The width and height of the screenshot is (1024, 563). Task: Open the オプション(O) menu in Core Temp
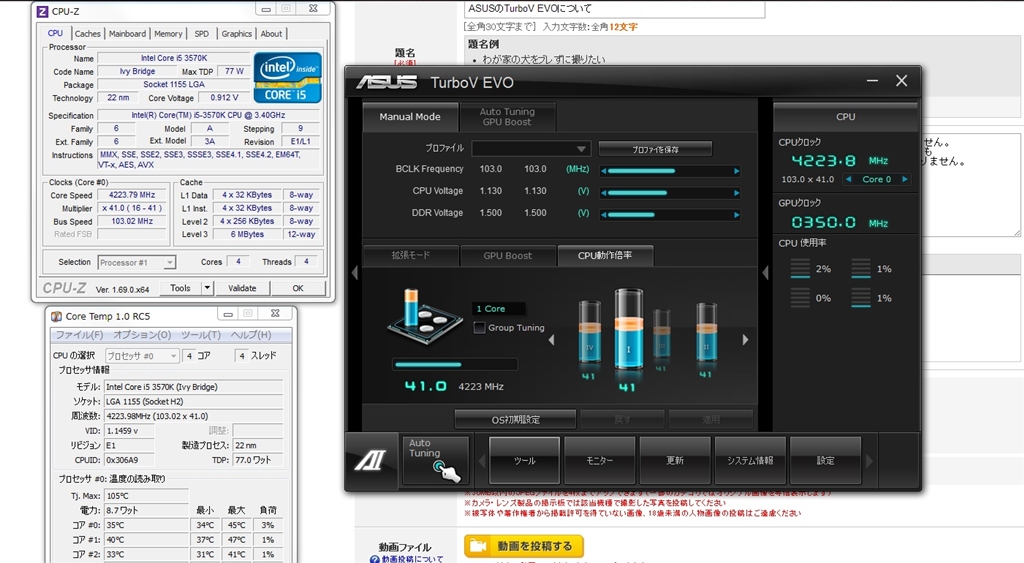pyautogui.click(x=142, y=334)
